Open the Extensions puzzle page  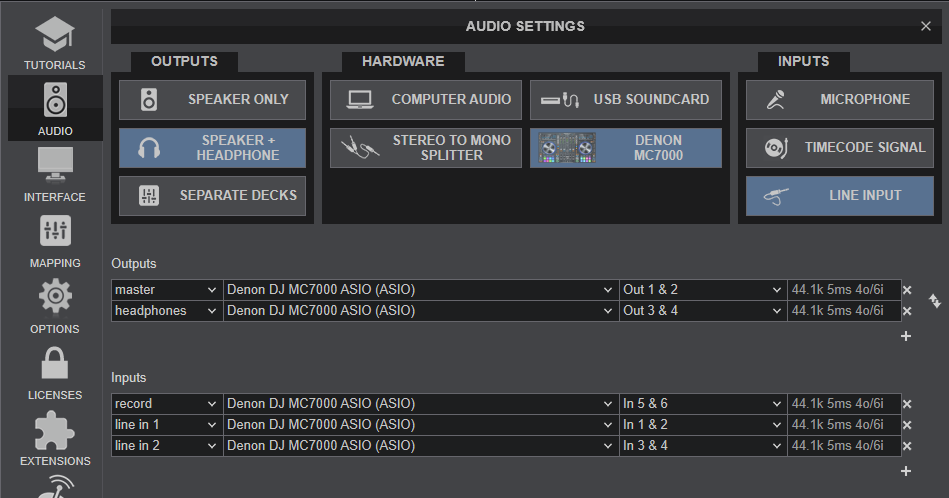tap(55, 438)
